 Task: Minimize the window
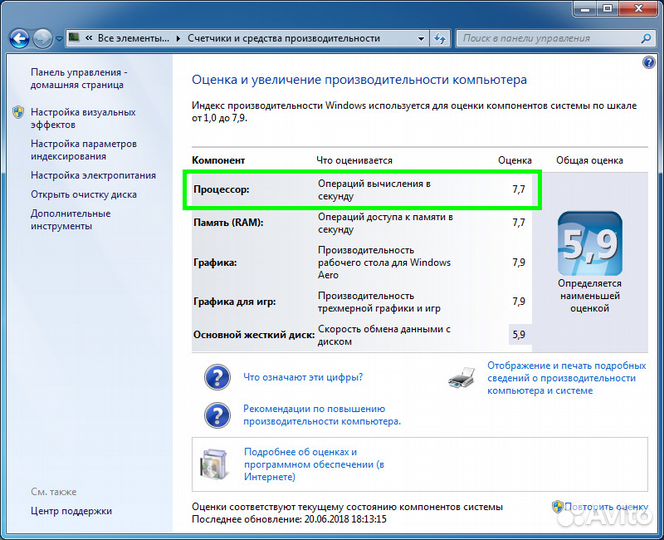586,8
